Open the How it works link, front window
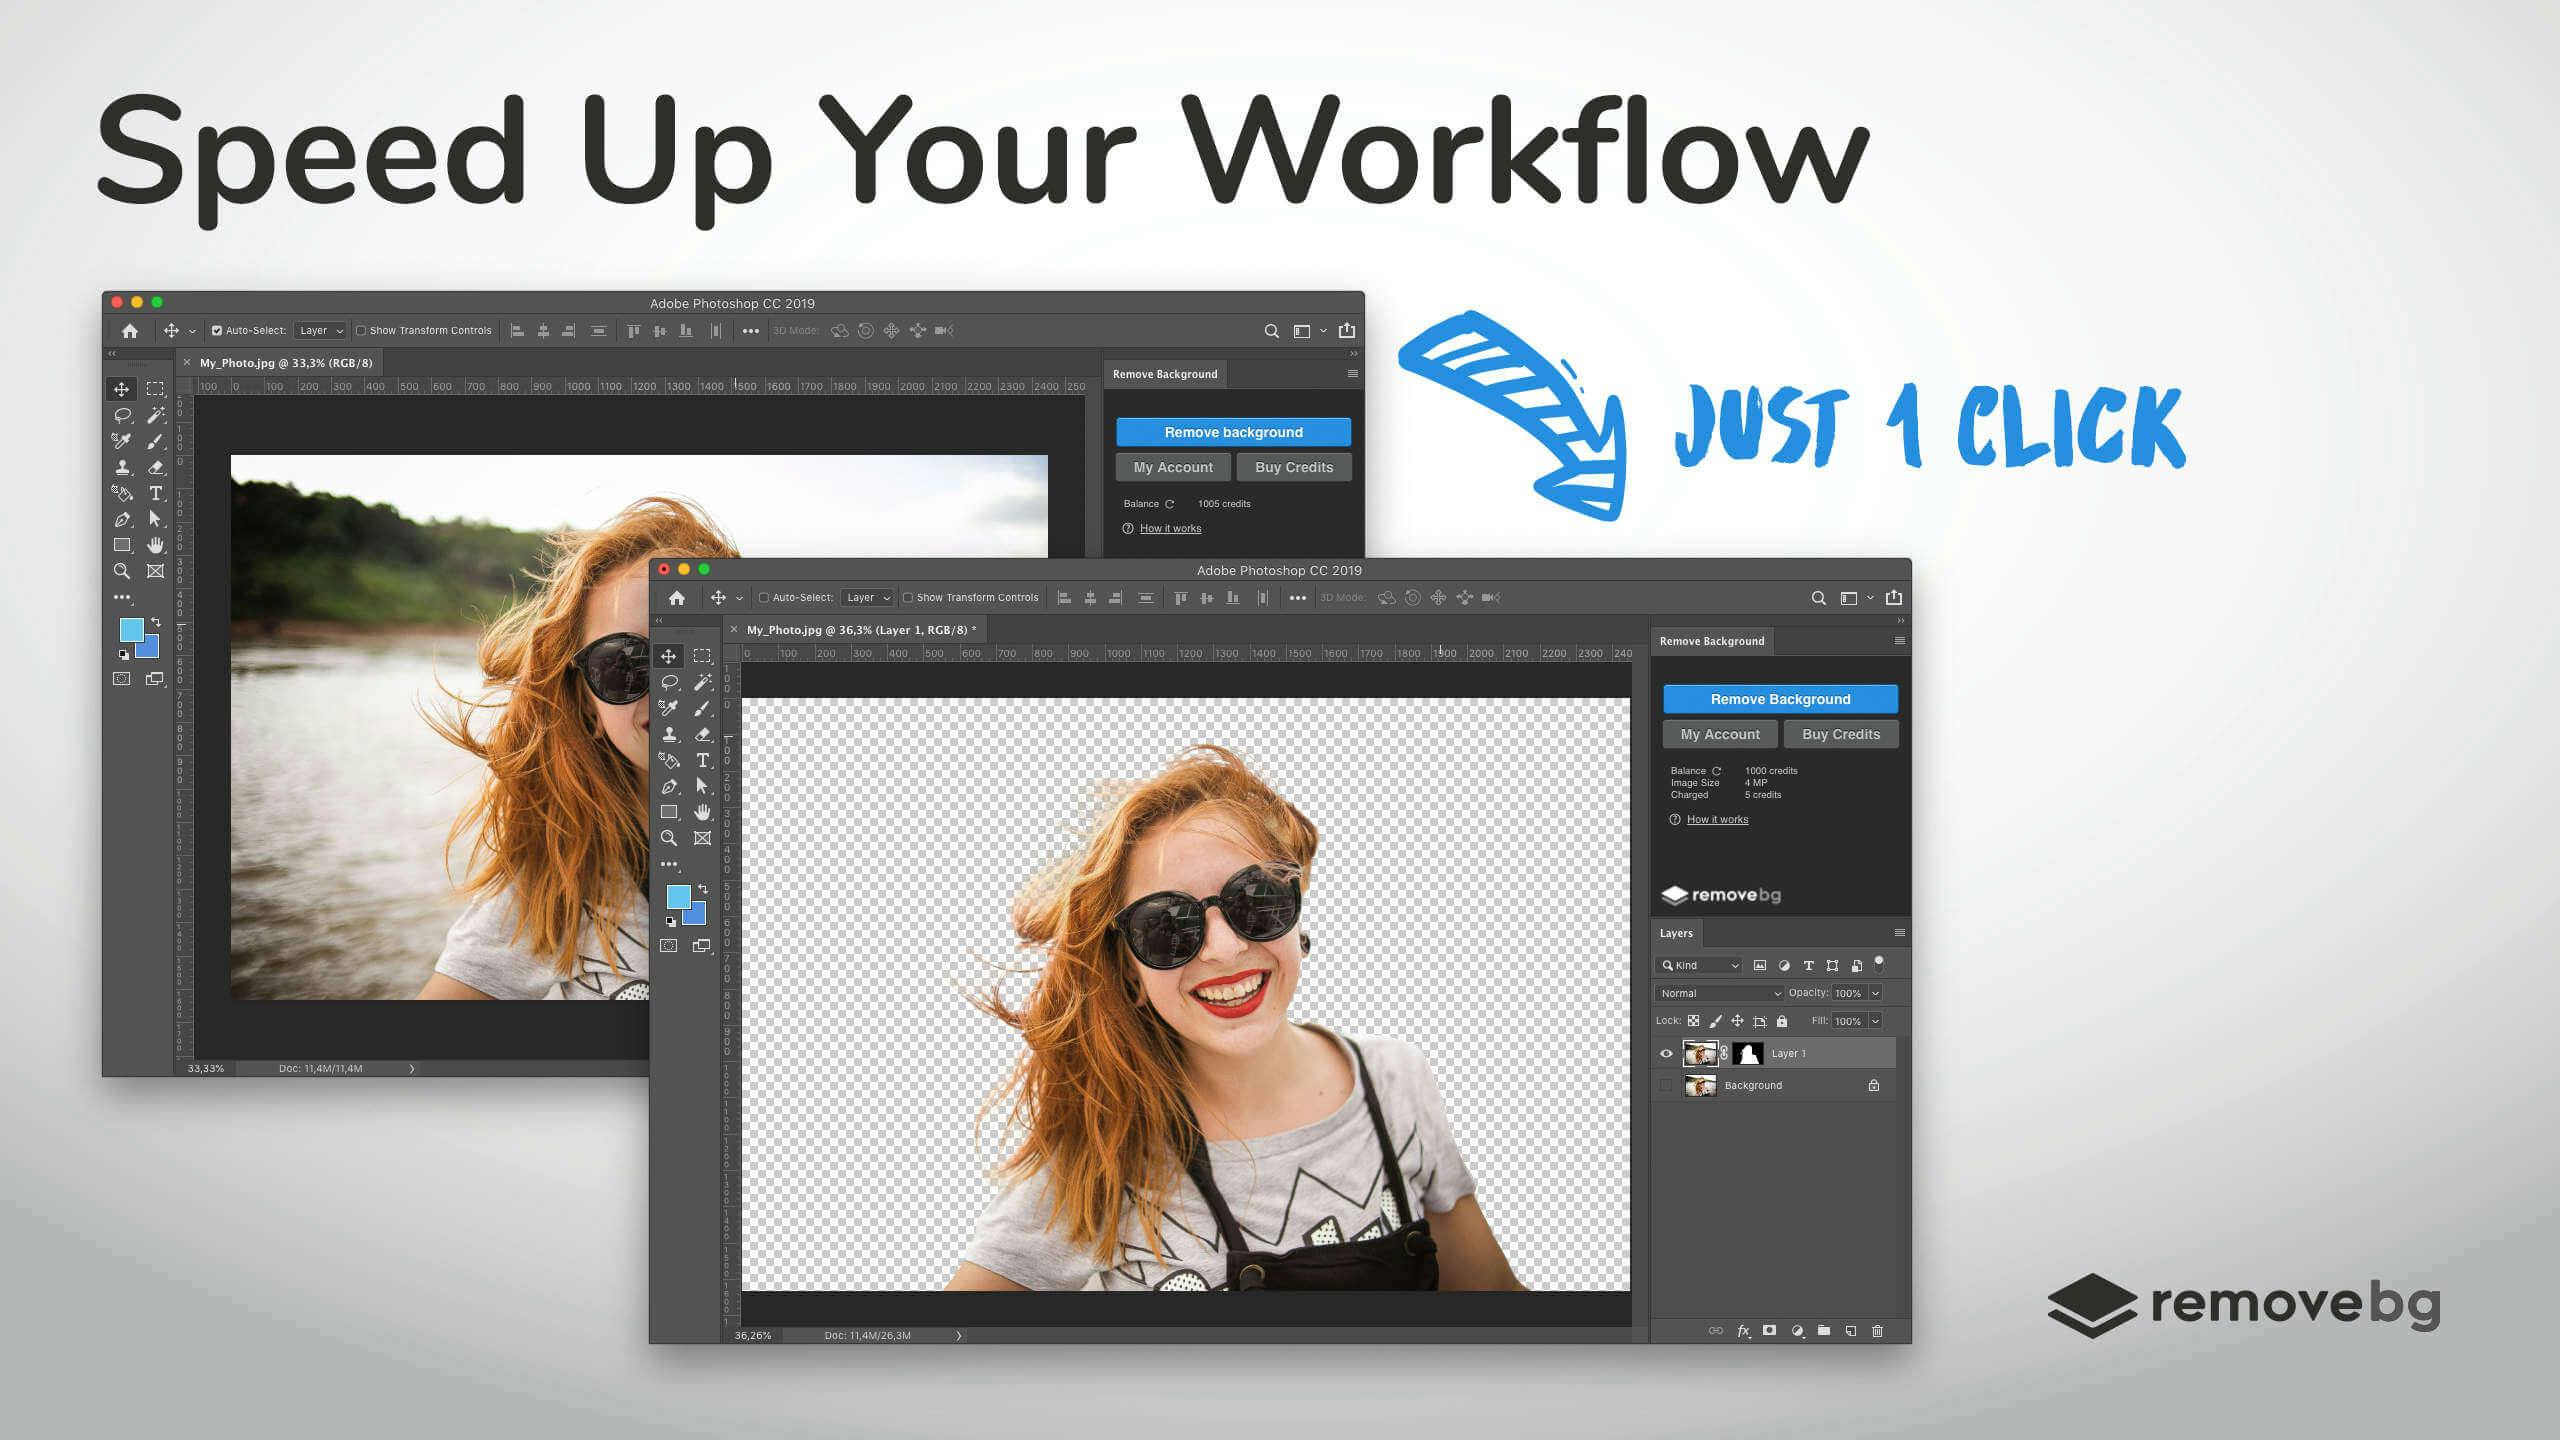 click(1718, 820)
